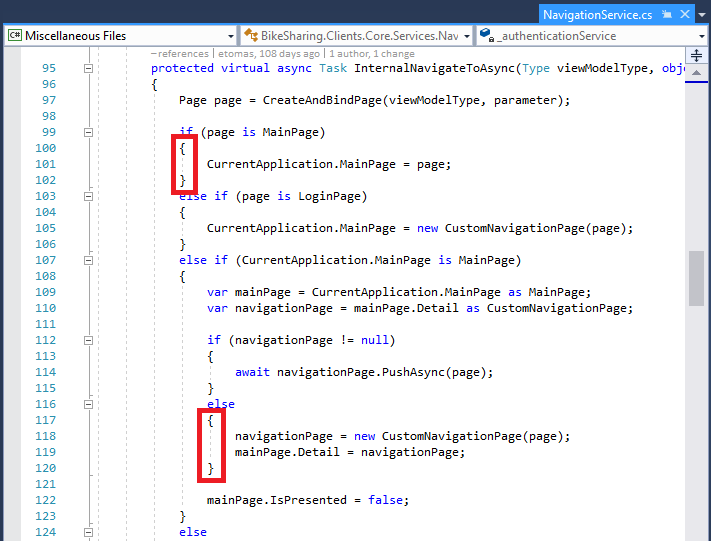Click 'false' on line 122
Viewport: 711px width, 541px height.
(x=385, y=500)
